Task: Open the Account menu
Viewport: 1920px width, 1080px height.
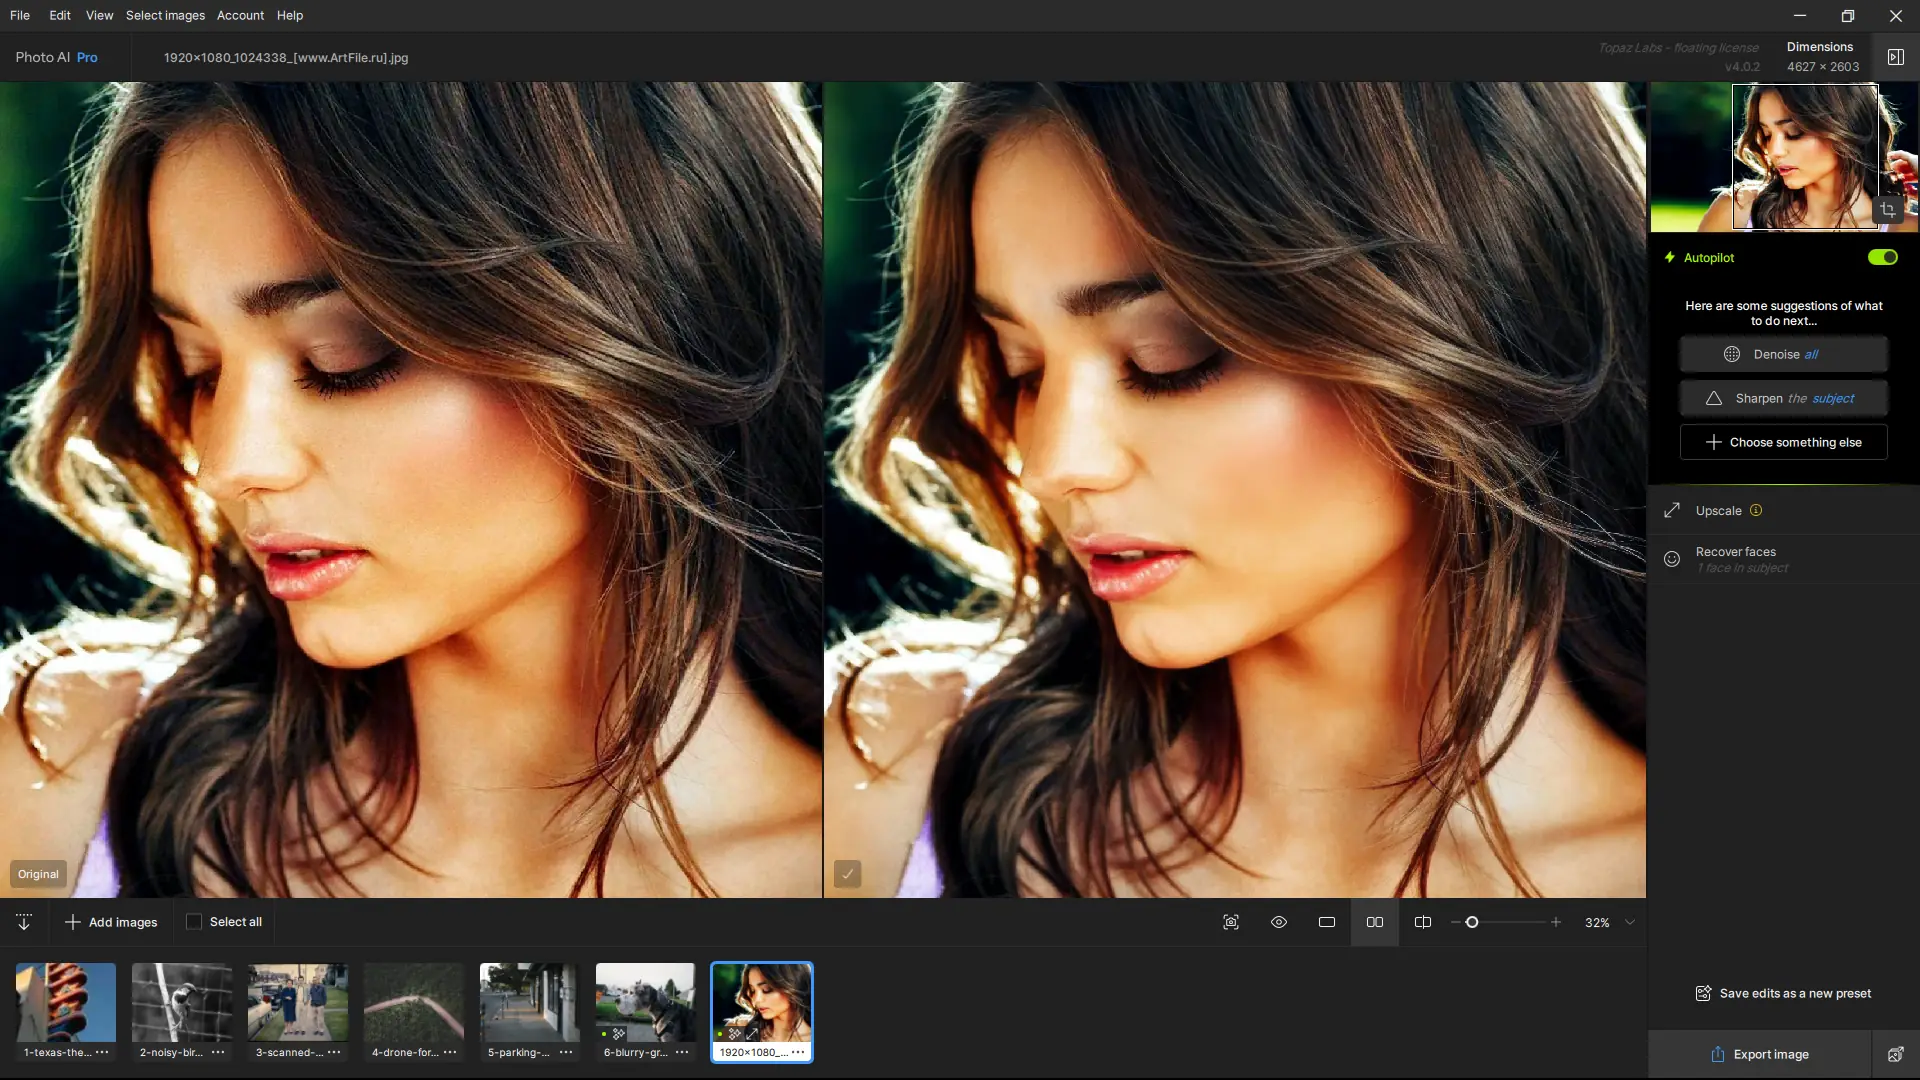Action: click(x=240, y=15)
